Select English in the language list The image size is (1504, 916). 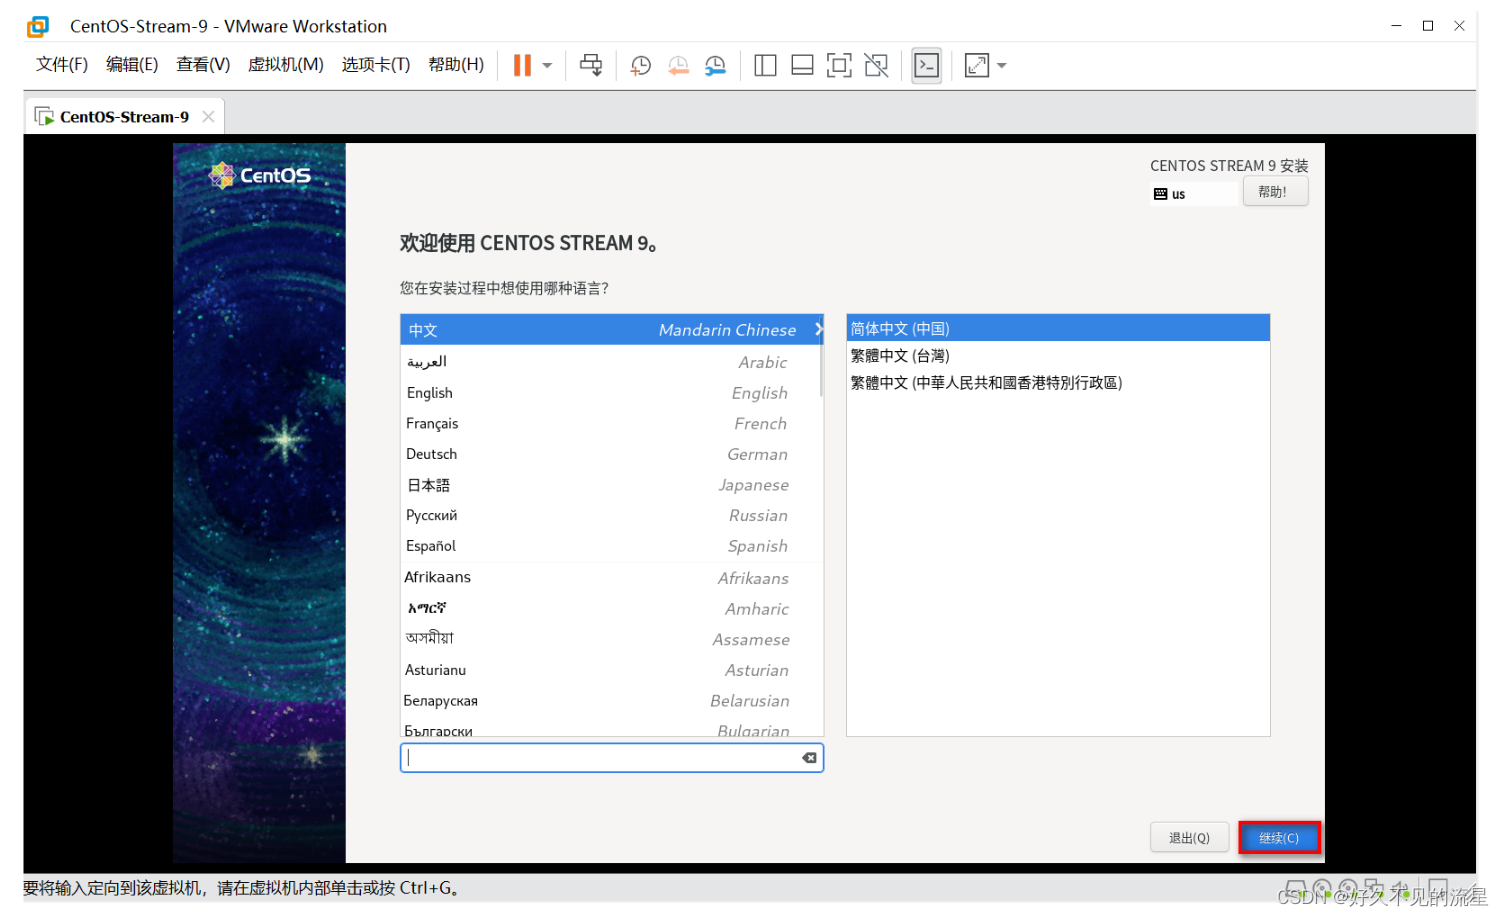[x=611, y=393]
